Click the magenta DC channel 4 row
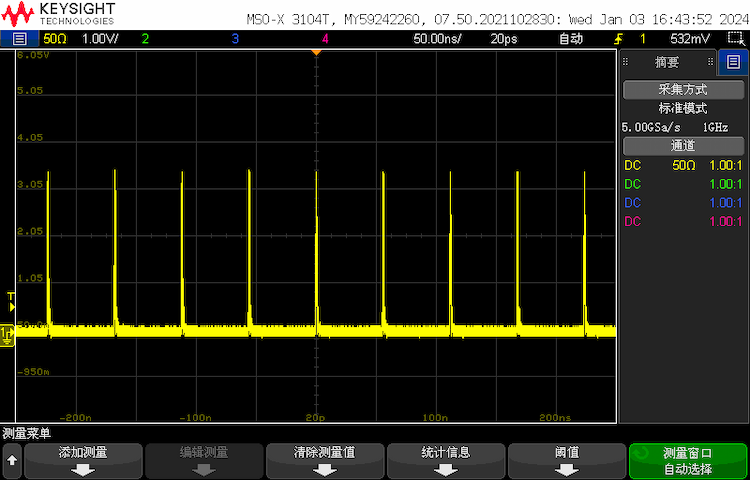 683,222
